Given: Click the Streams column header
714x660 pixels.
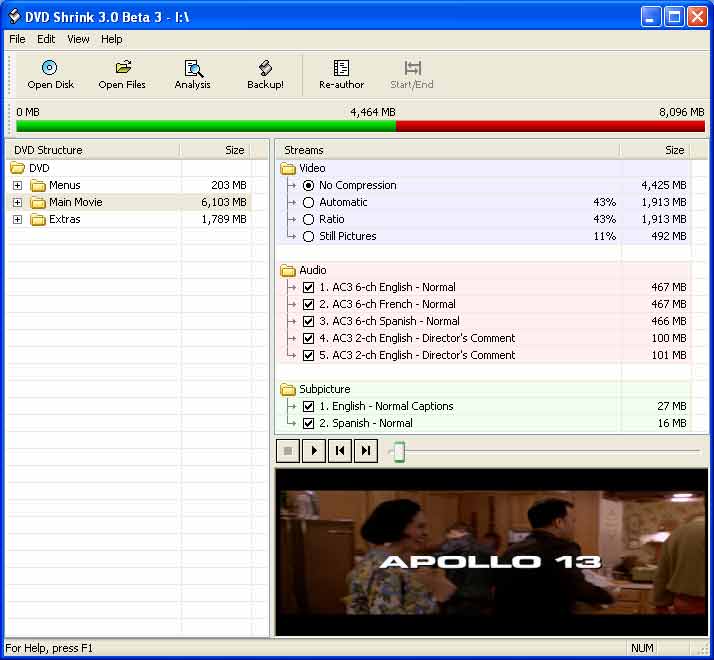Looking at the screenshot, I should (448, 150).
